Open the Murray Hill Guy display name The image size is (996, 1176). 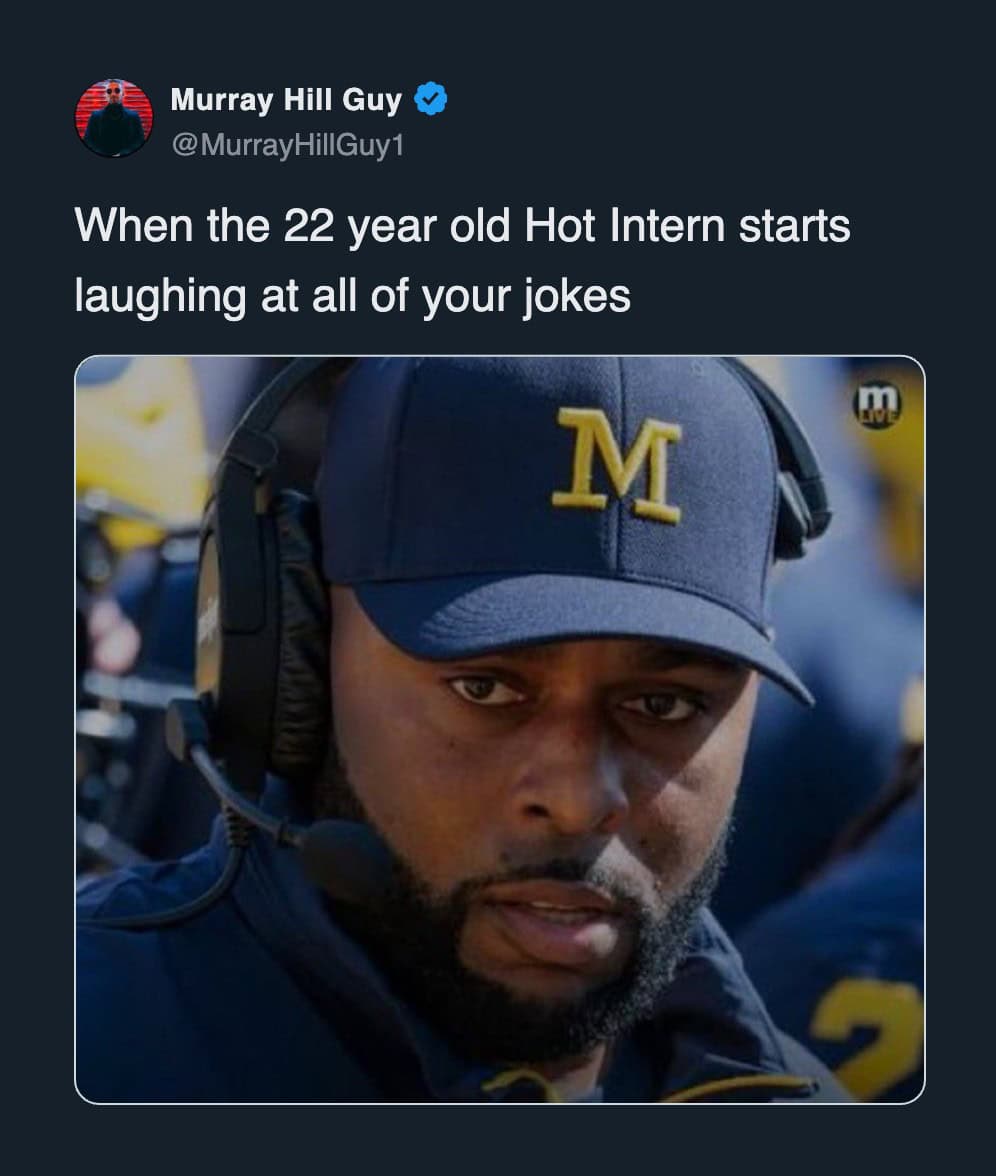[286, 100]
